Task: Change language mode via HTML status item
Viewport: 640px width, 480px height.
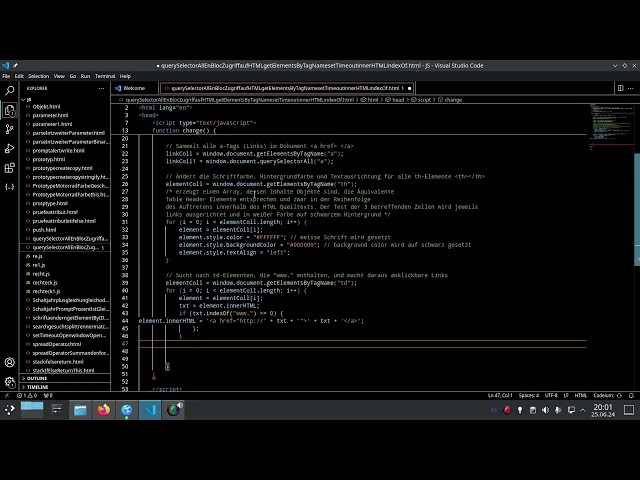Action: tap(580, 395)
